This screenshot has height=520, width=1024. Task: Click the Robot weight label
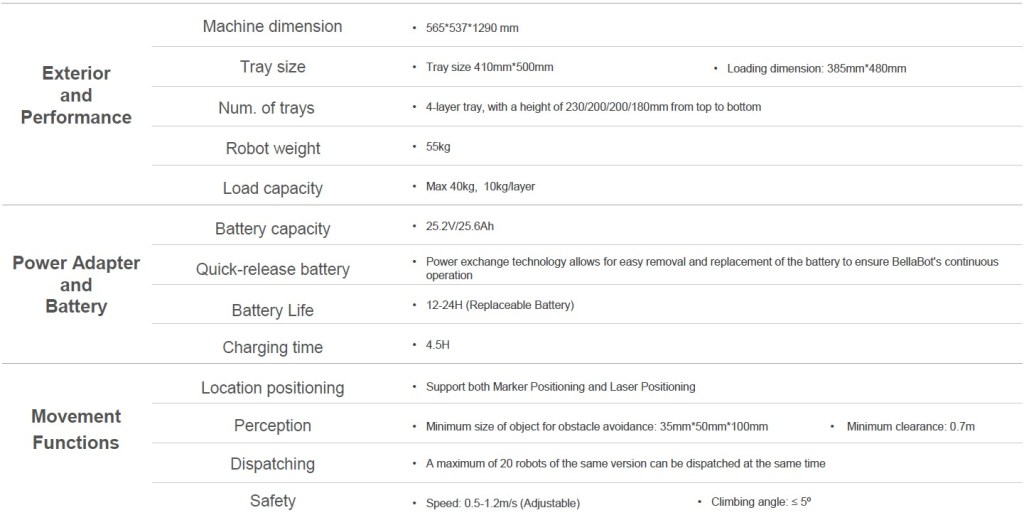(272, 148)
